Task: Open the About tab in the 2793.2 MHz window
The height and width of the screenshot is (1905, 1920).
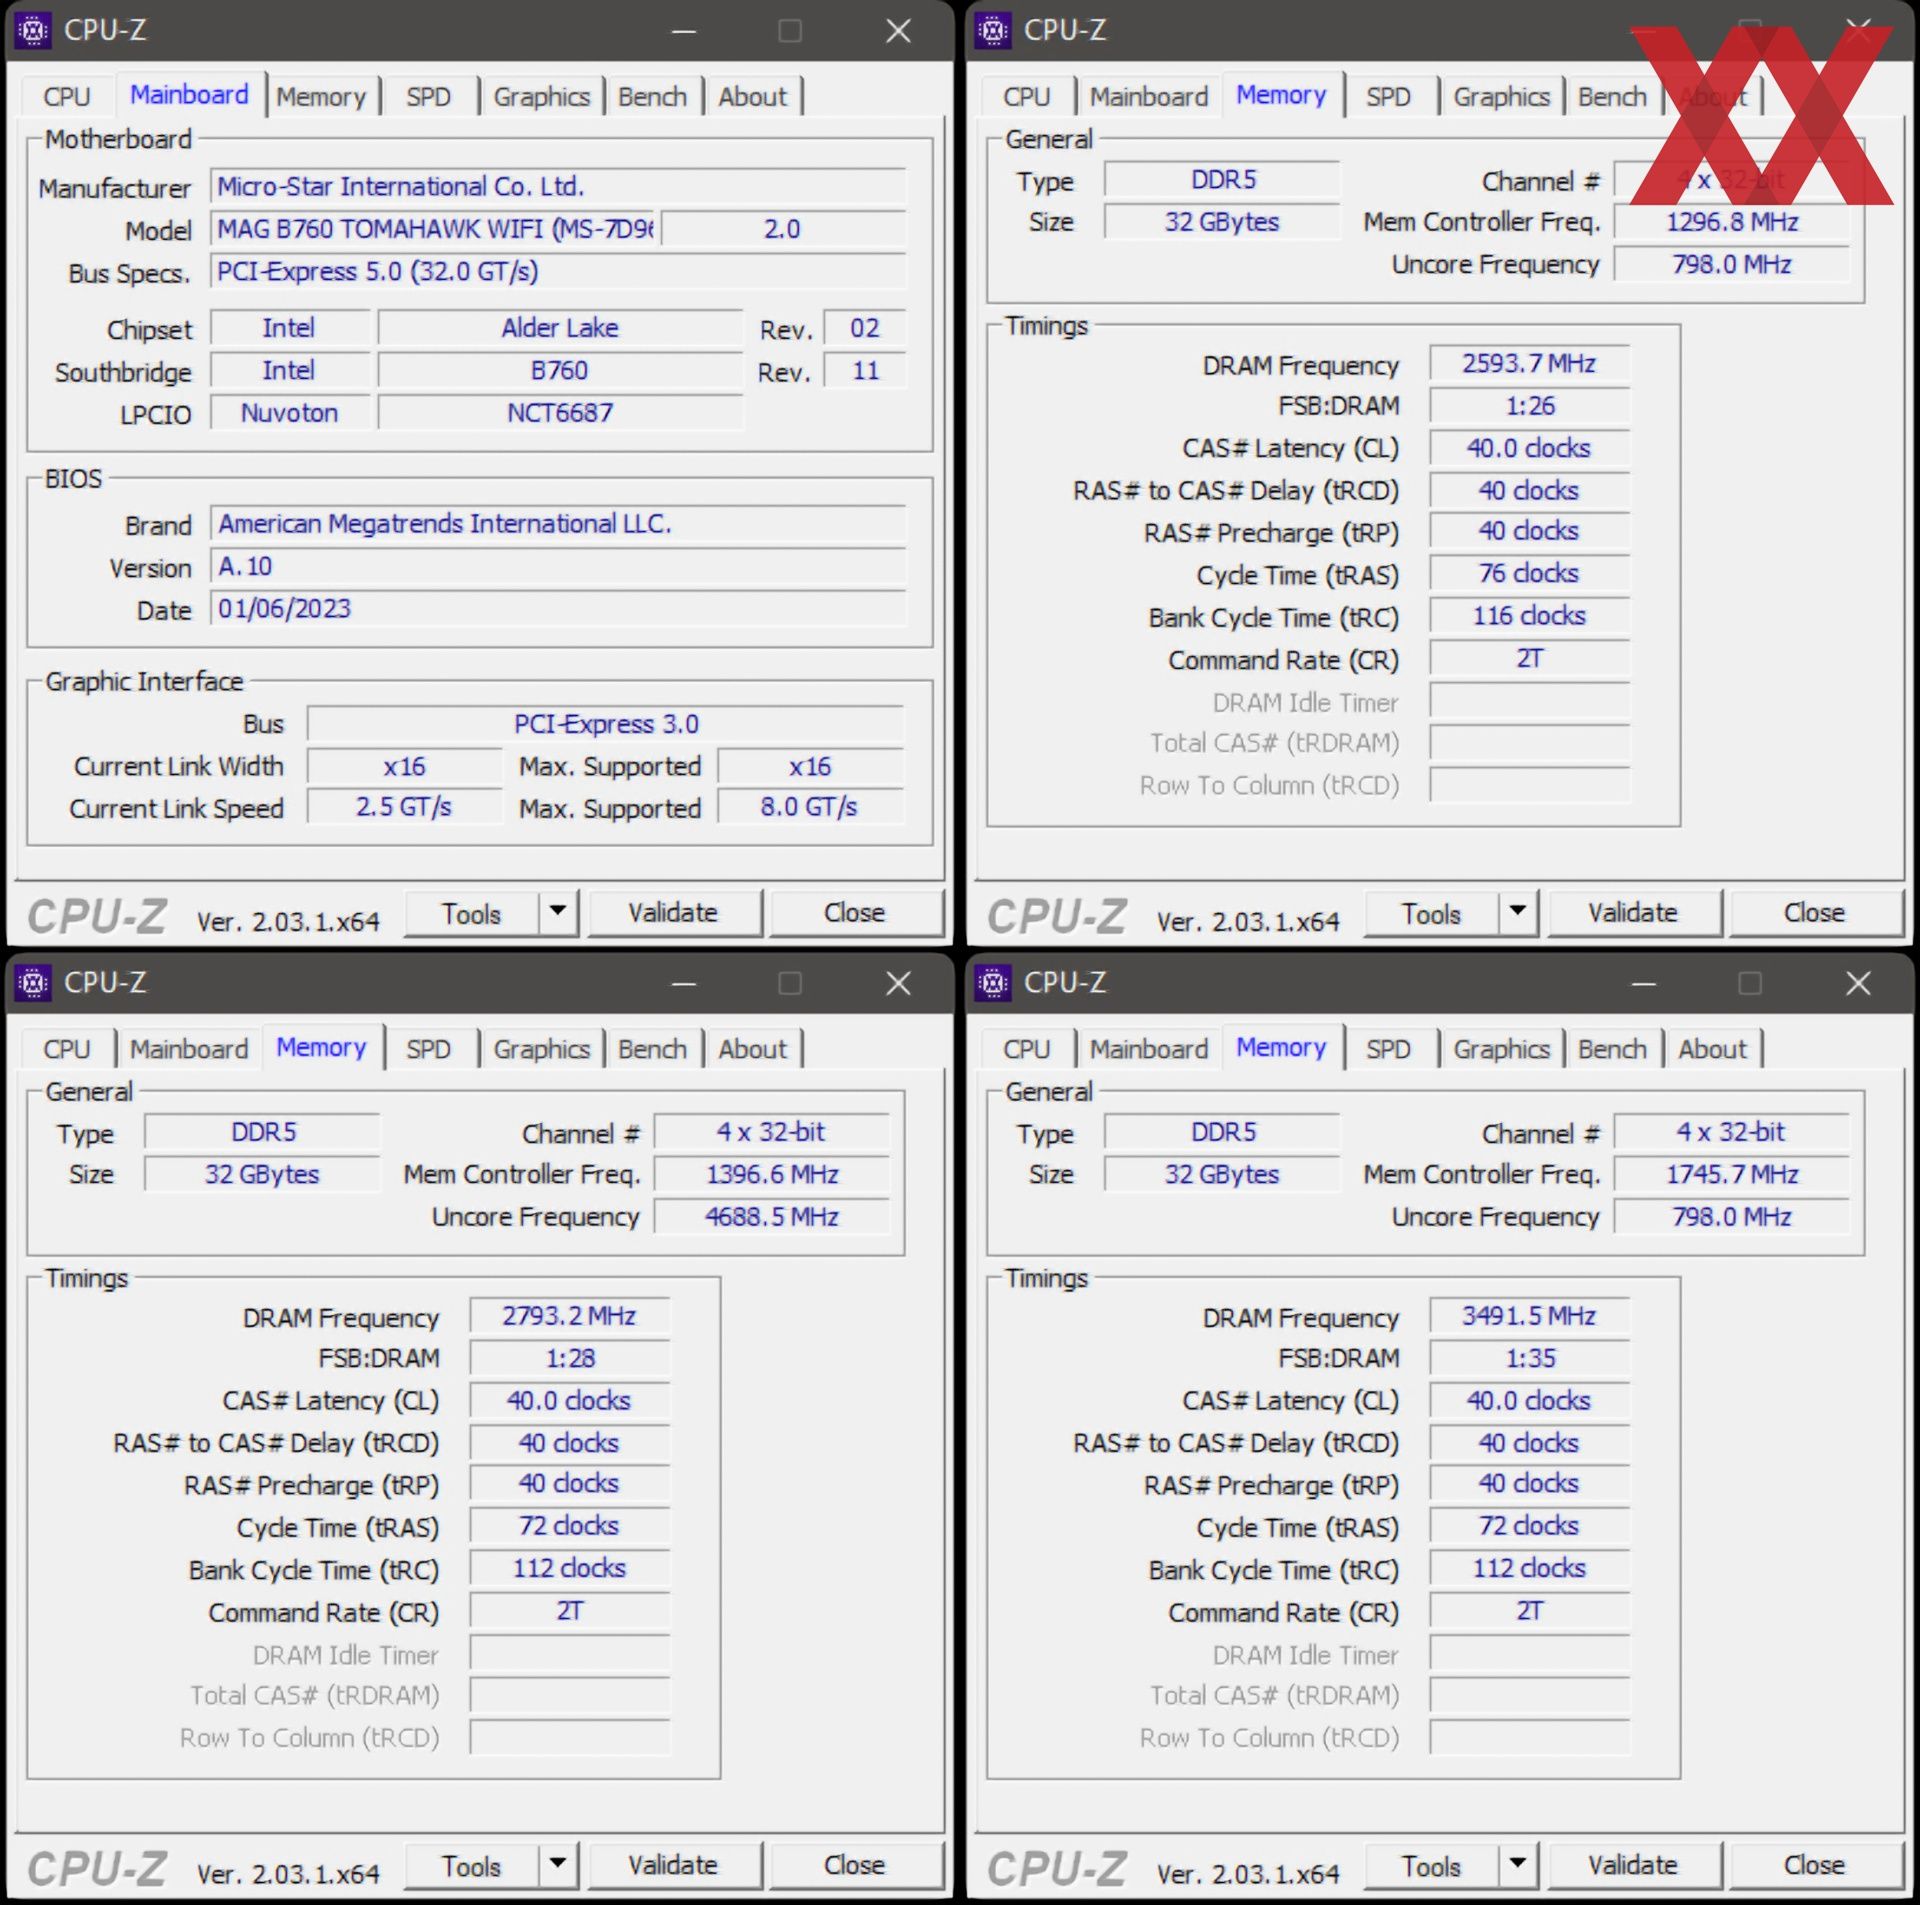Action: (752, 1050)
